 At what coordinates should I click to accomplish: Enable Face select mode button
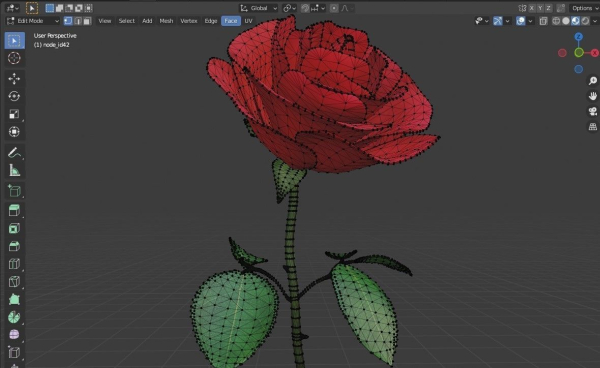pos(87,21)
